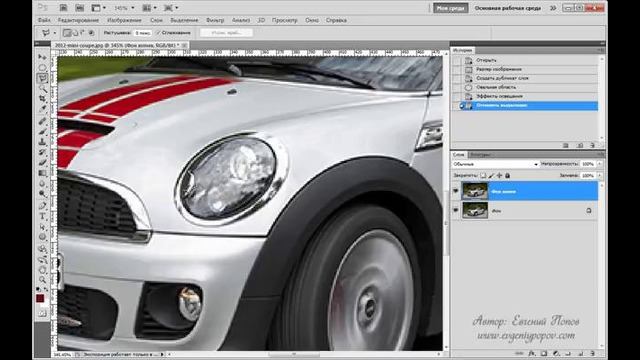640x360 pixels.
Task: Switch to «Моя среда» workspace
Action: click(451, 8)
